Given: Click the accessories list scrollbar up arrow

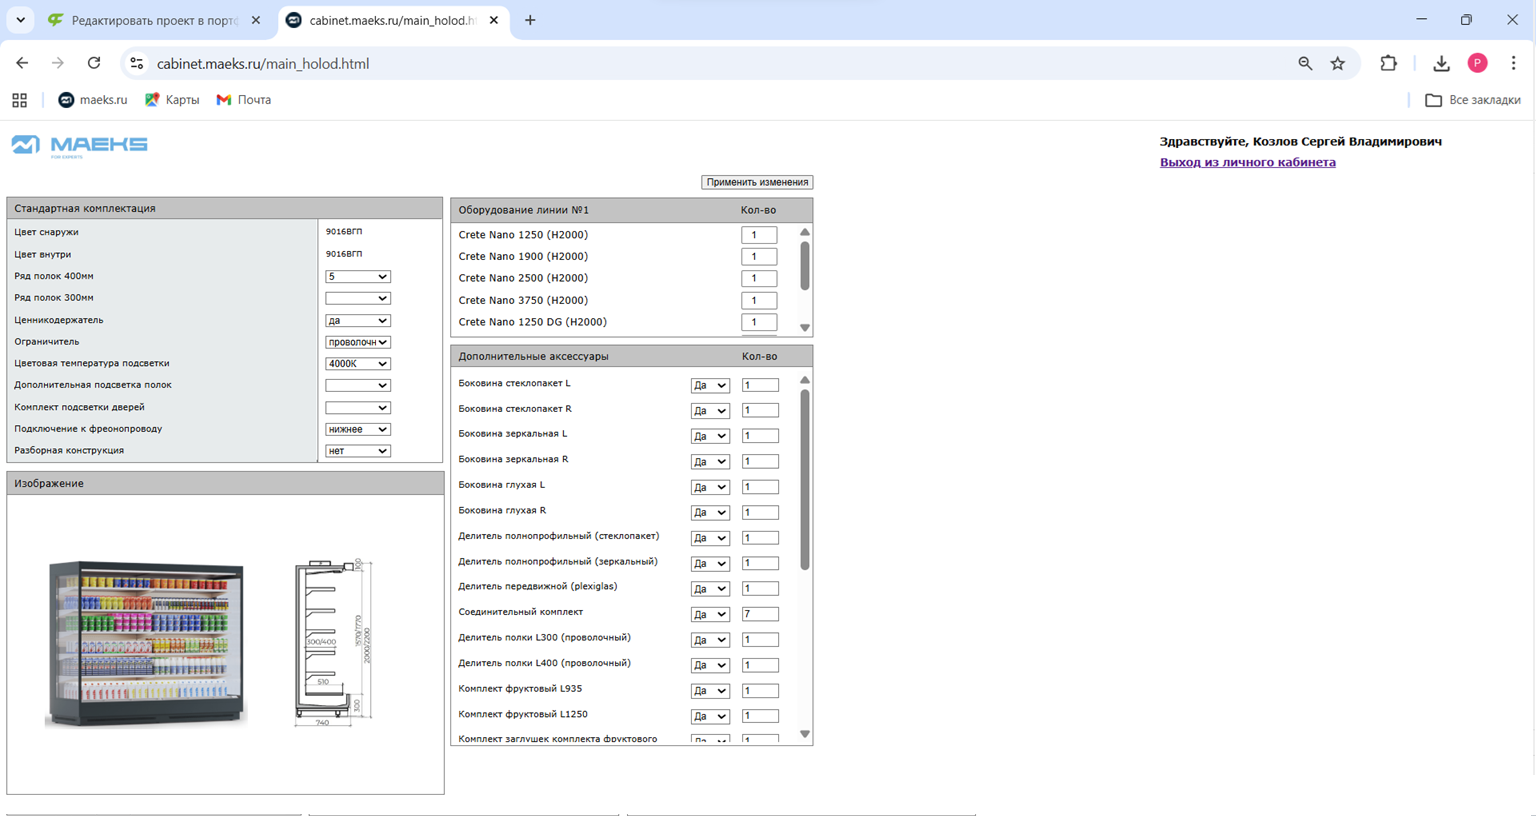Looking at the screenshot, I should coord(804,380).
